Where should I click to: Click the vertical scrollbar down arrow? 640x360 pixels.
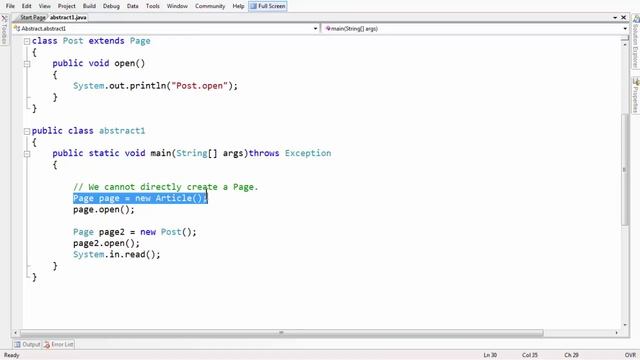tap(625, 325)
